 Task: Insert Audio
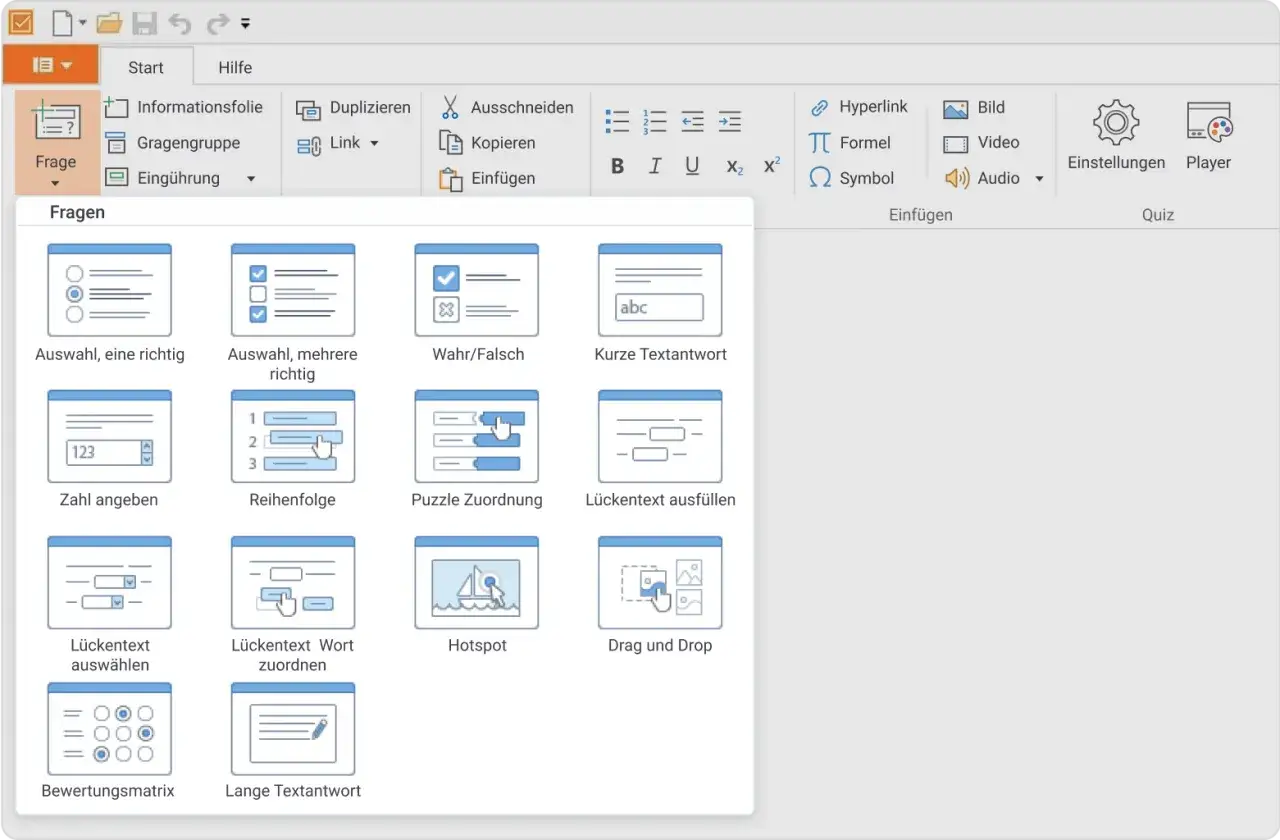982,178
